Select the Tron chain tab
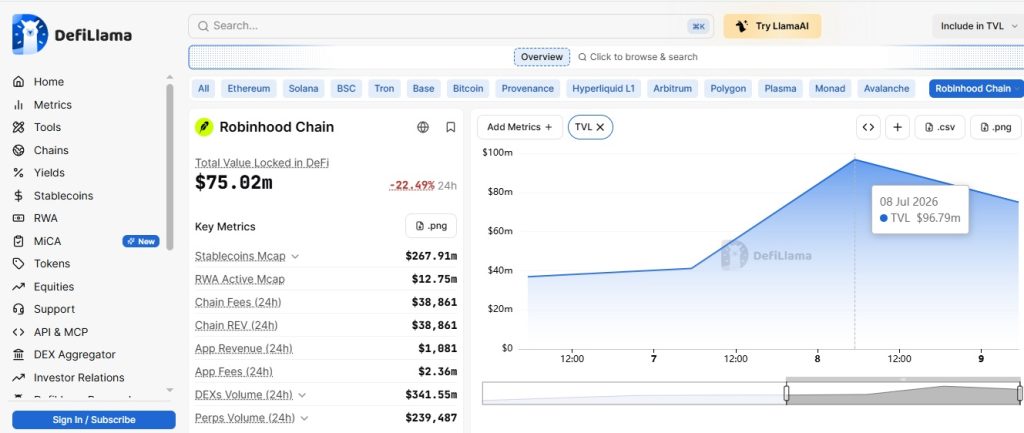Image resolution: width=1024 pixels, height=433 pixels. tap(384, 89)
